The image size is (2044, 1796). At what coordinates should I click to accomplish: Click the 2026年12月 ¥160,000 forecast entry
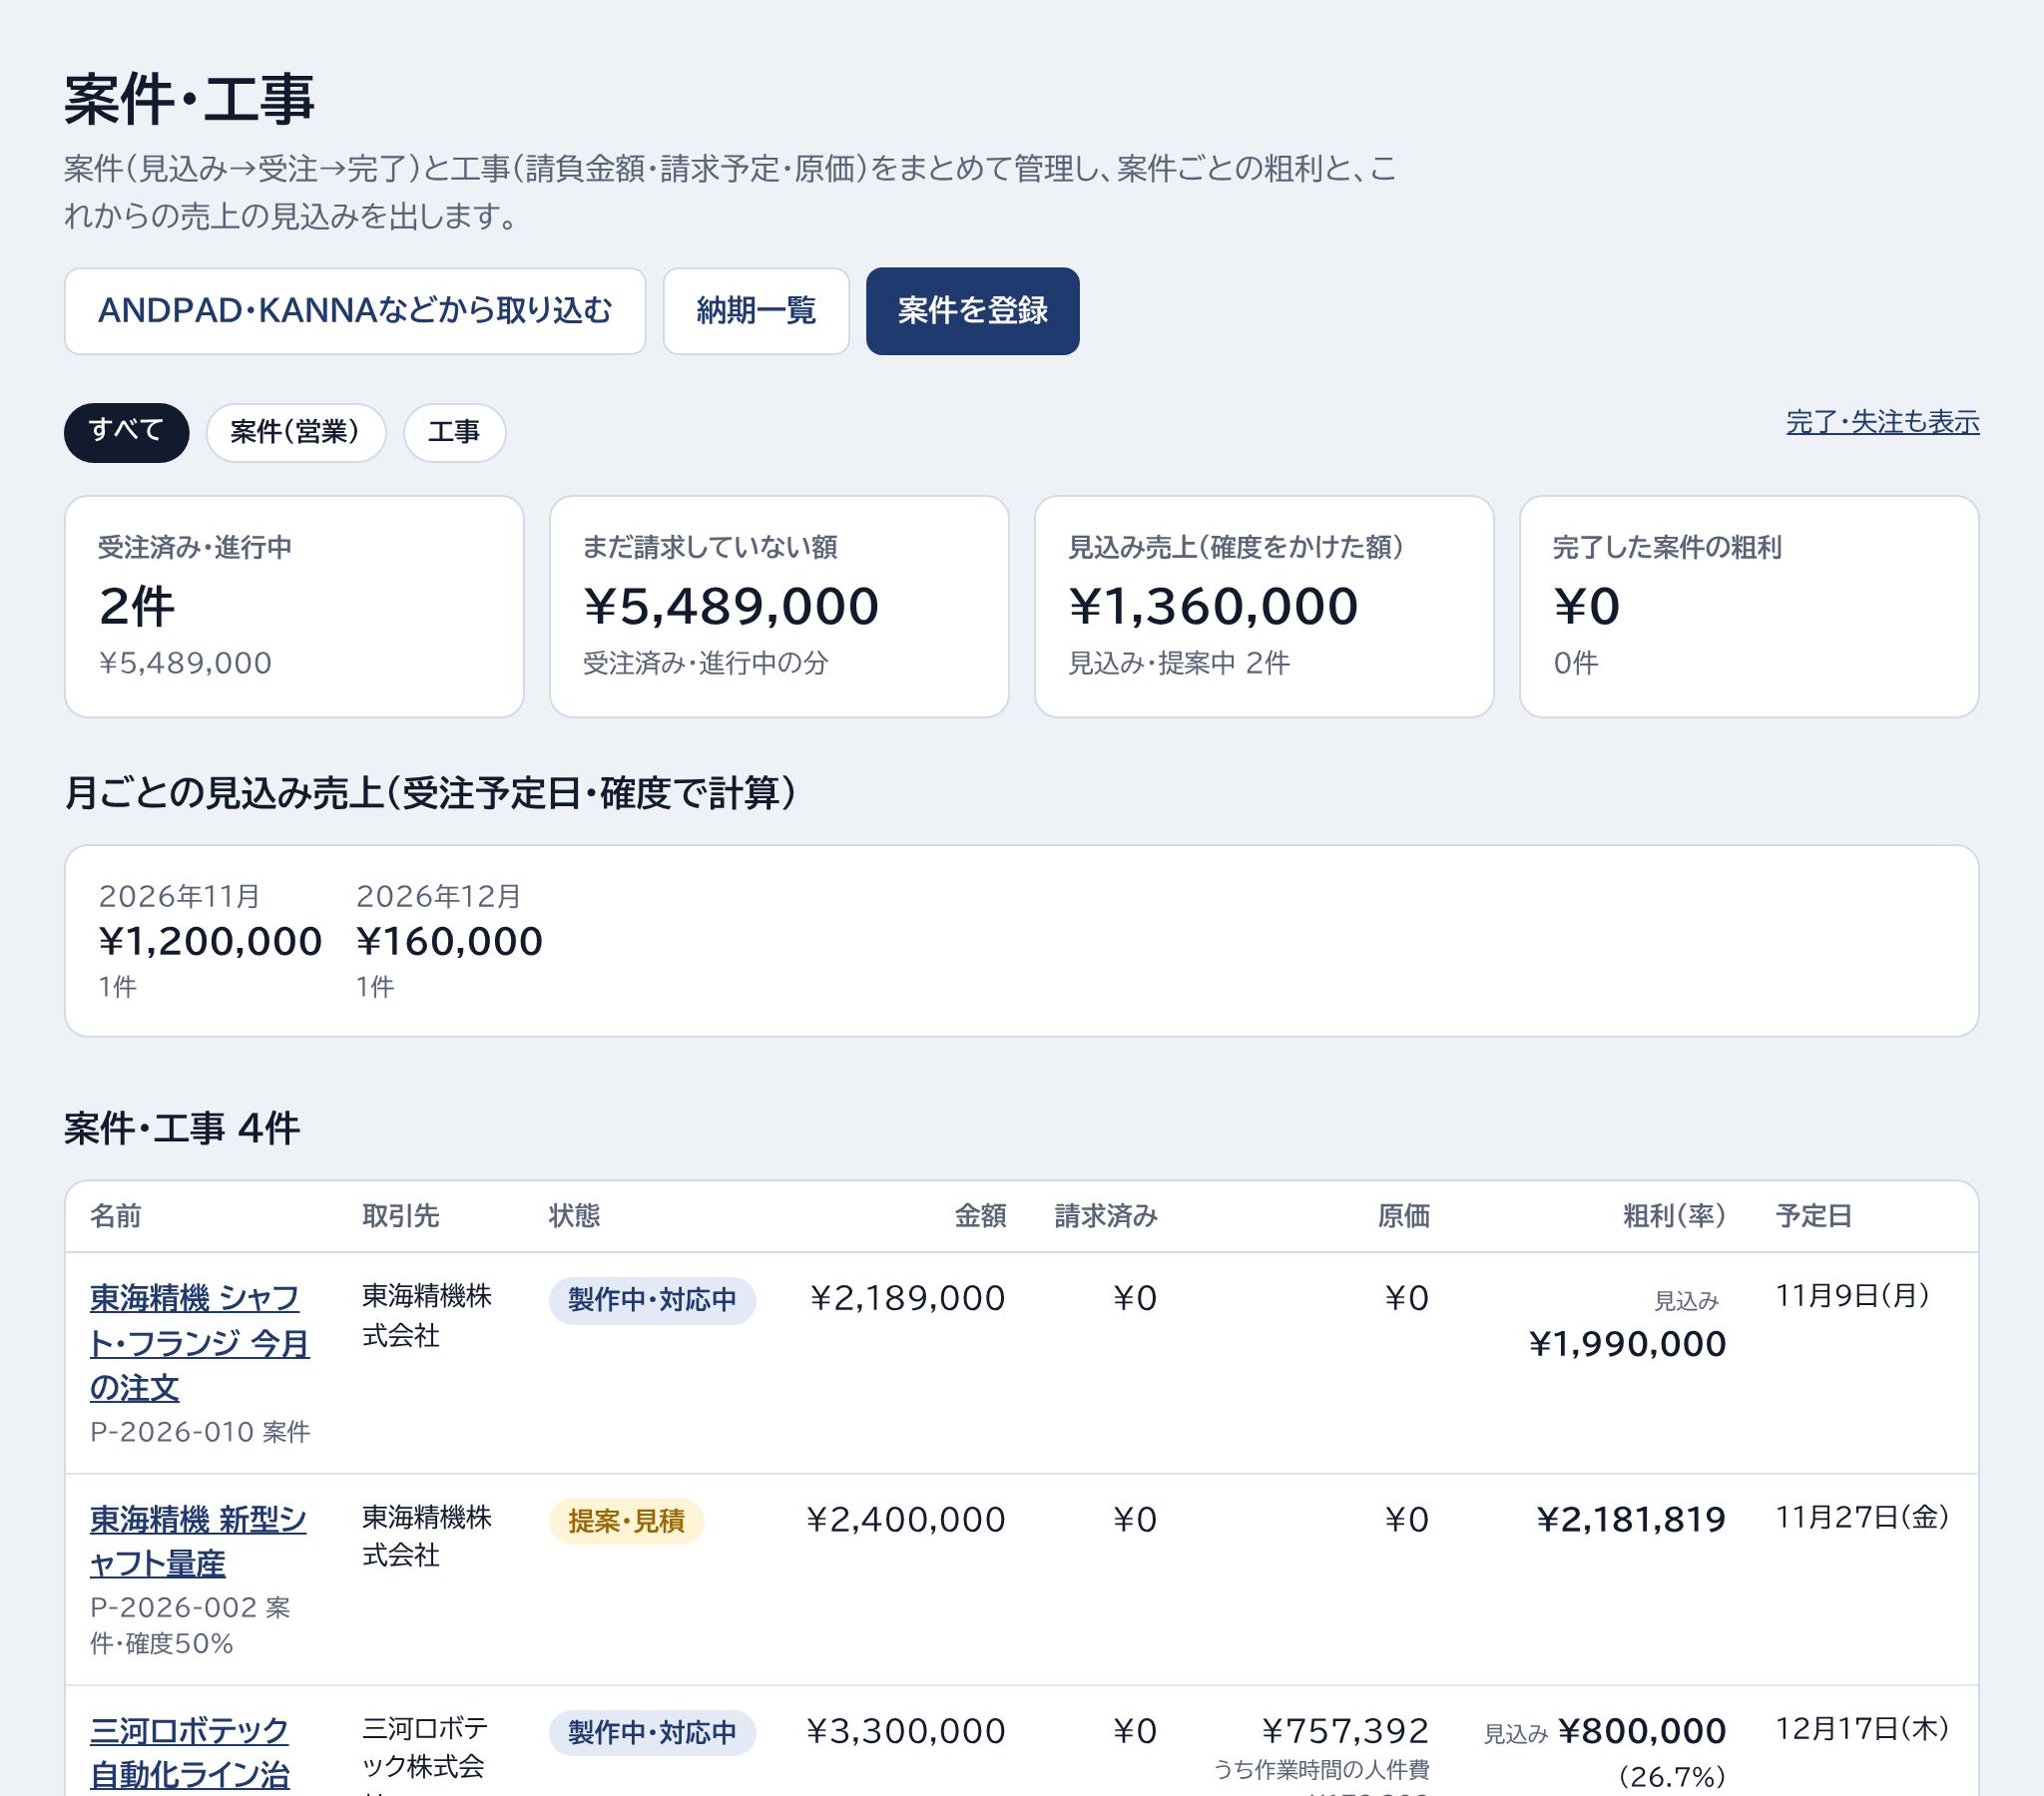coord(449,940)
